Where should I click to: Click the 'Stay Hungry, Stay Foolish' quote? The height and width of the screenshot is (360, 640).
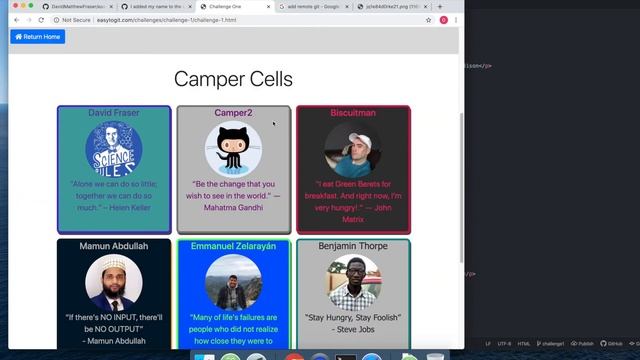click(353, 323)
